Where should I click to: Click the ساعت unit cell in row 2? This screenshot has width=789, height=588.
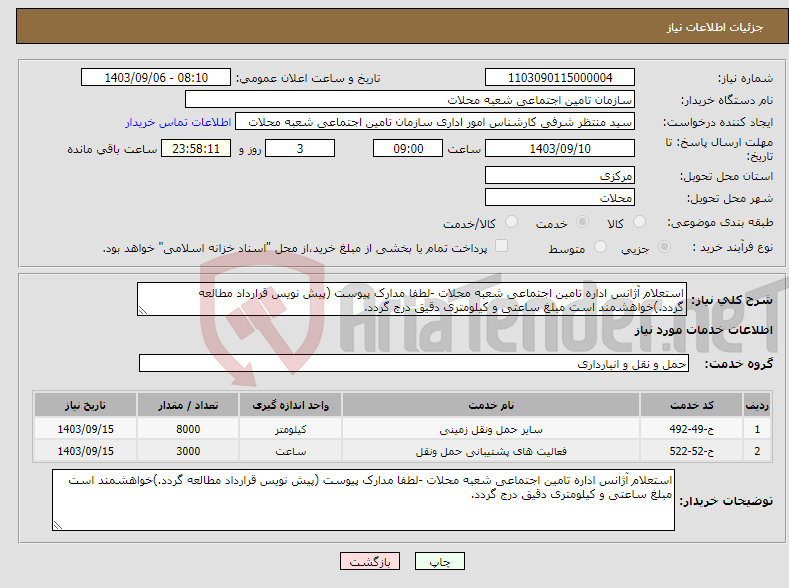click(290, 451)
